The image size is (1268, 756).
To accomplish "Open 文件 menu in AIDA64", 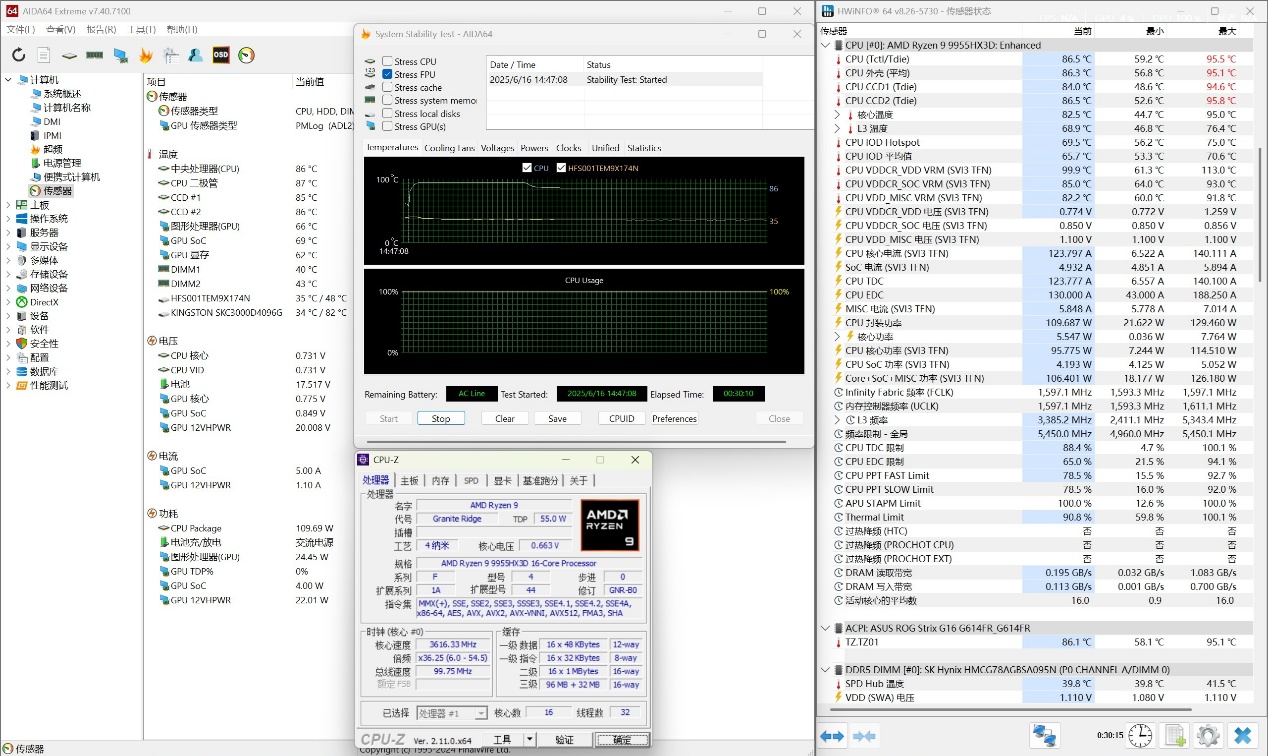I will (x=20, y=29).
